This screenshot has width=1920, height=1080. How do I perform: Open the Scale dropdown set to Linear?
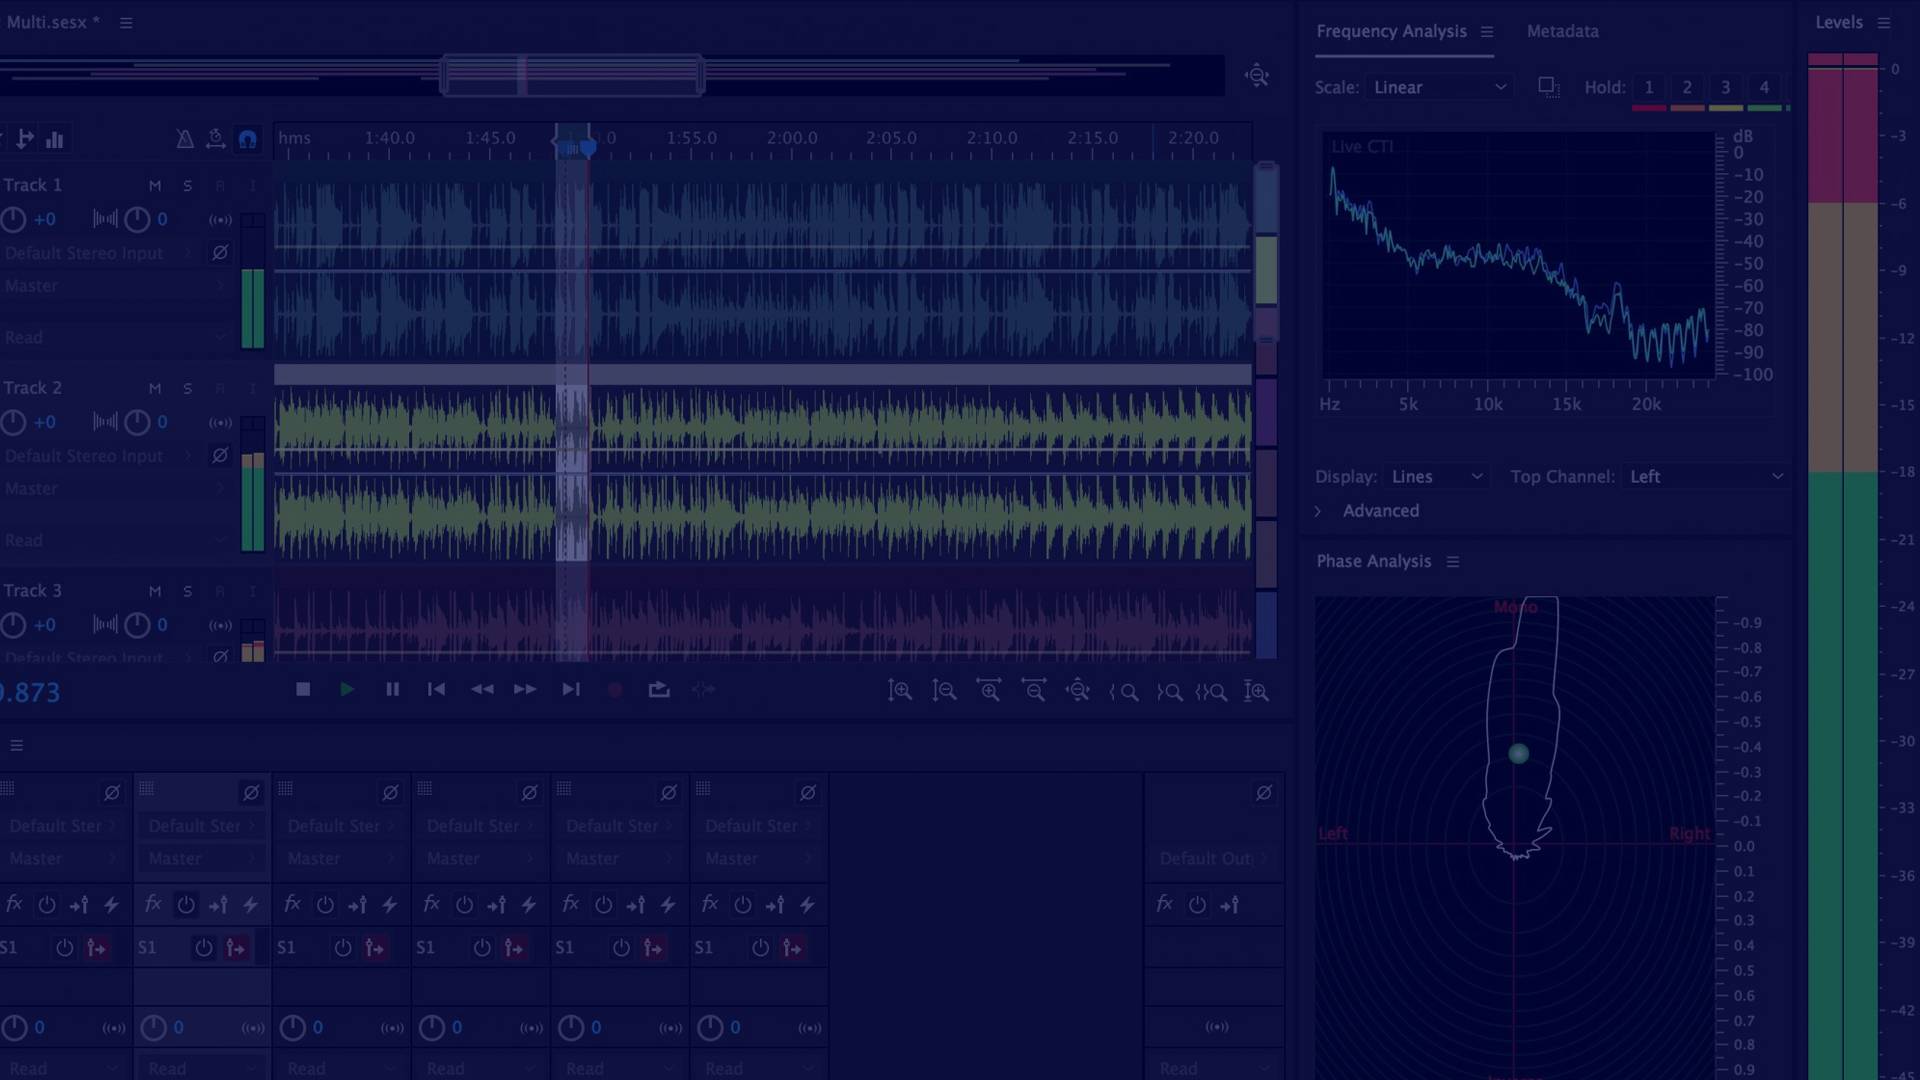click(1439, 87)
